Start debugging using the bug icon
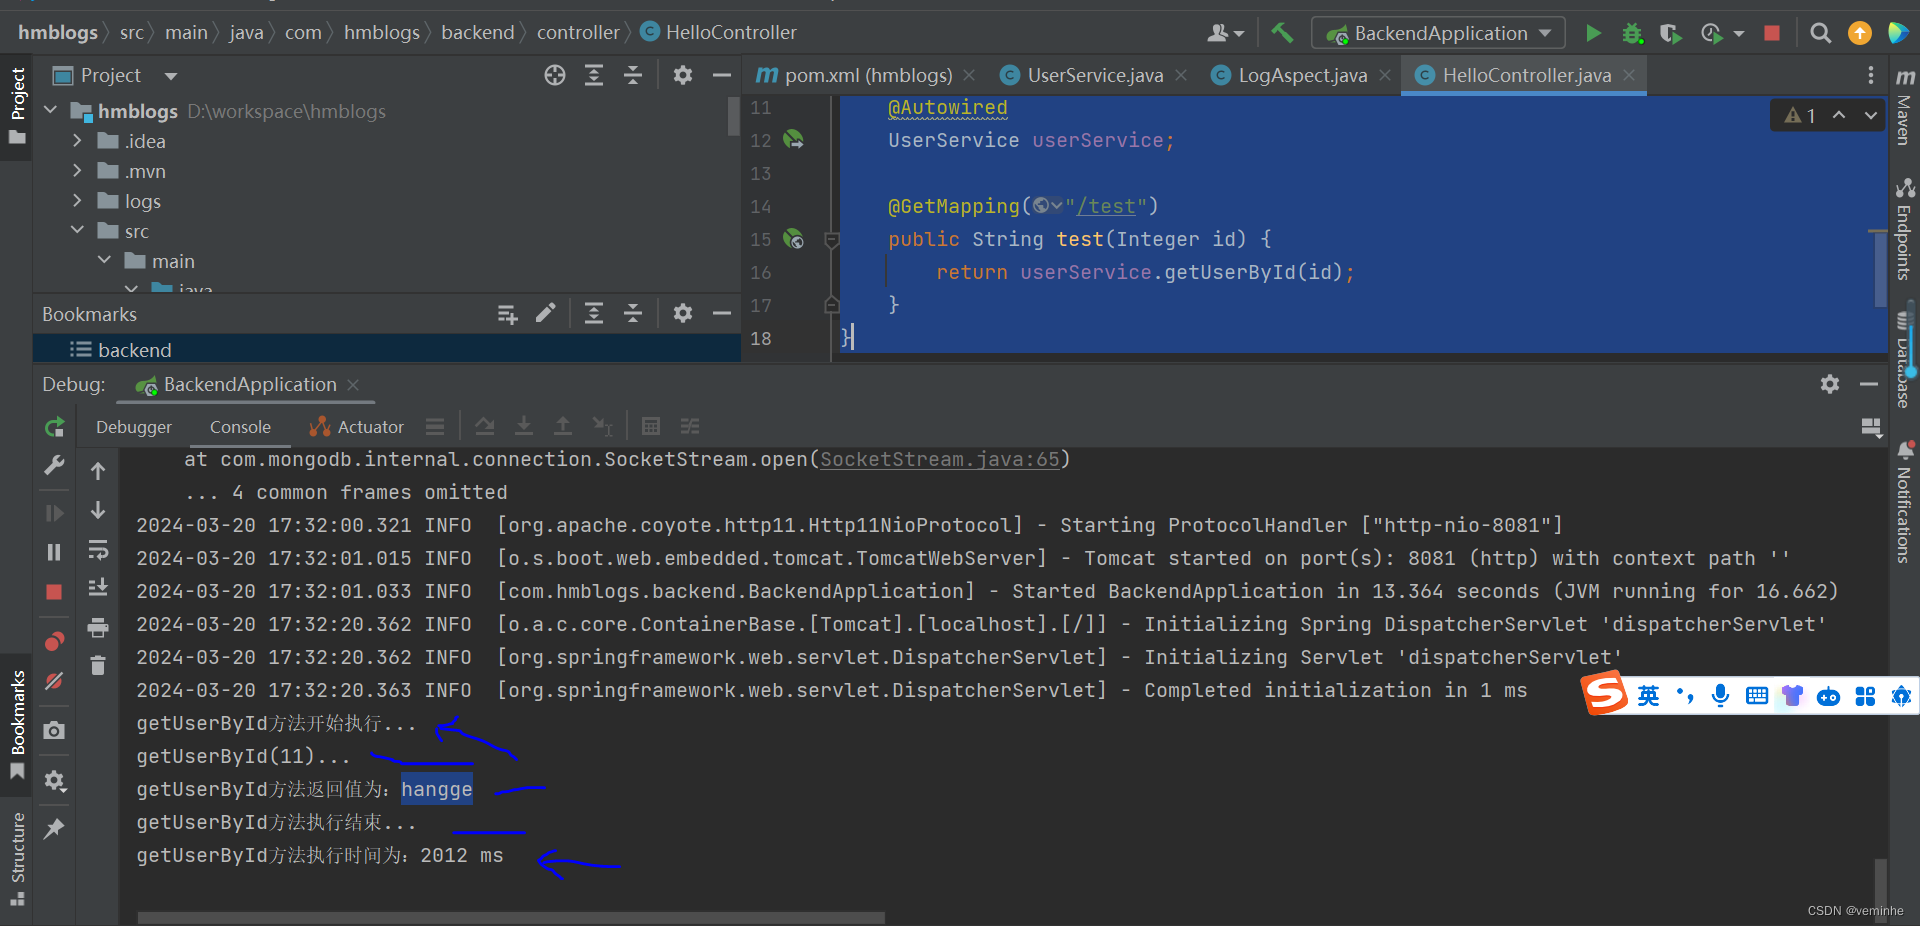The width and height of the screenshot is (1920, 926). pyautogui.click(x=1632, y=33)
